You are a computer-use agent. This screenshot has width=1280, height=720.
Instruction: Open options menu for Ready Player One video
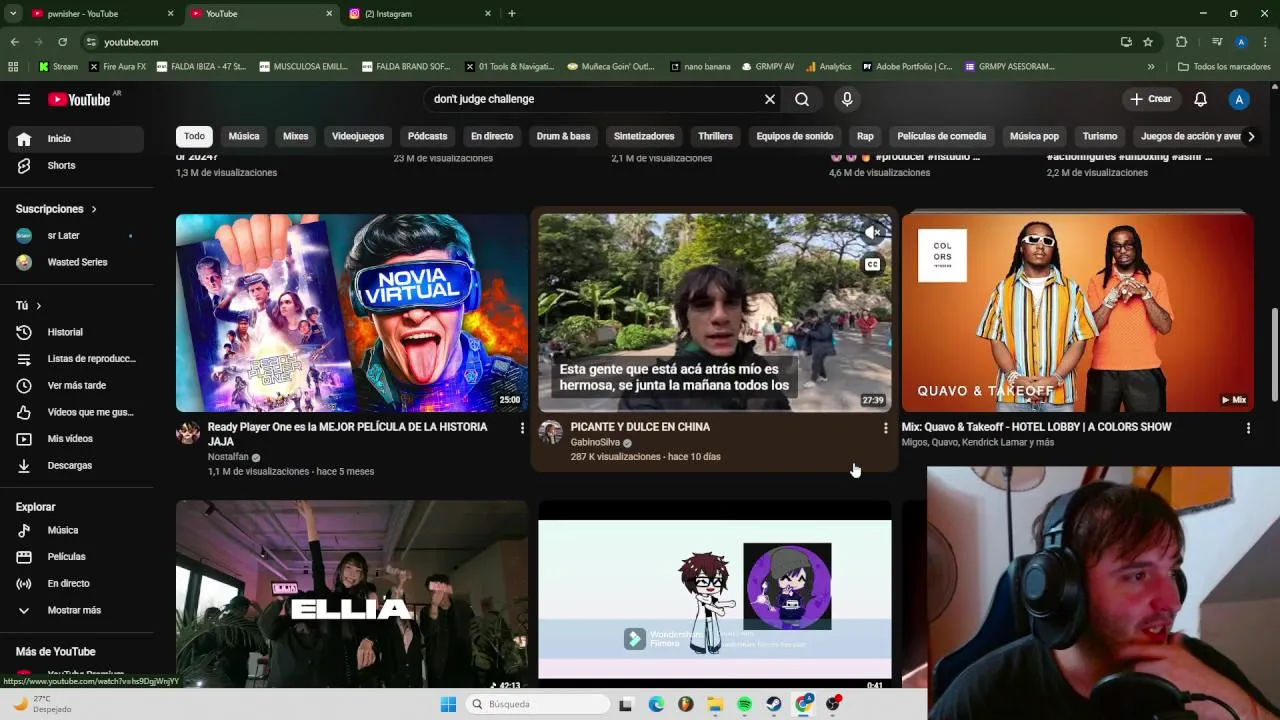[x=522, y=428]
